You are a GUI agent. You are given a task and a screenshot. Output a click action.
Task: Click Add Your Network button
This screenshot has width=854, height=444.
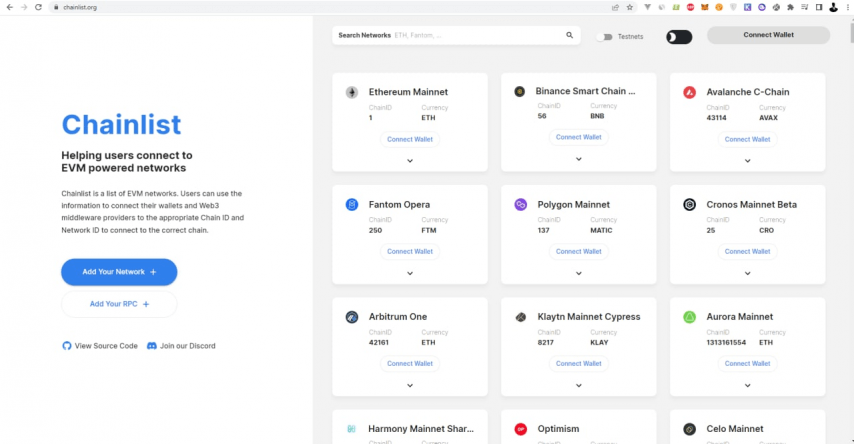tap(119, 272)
